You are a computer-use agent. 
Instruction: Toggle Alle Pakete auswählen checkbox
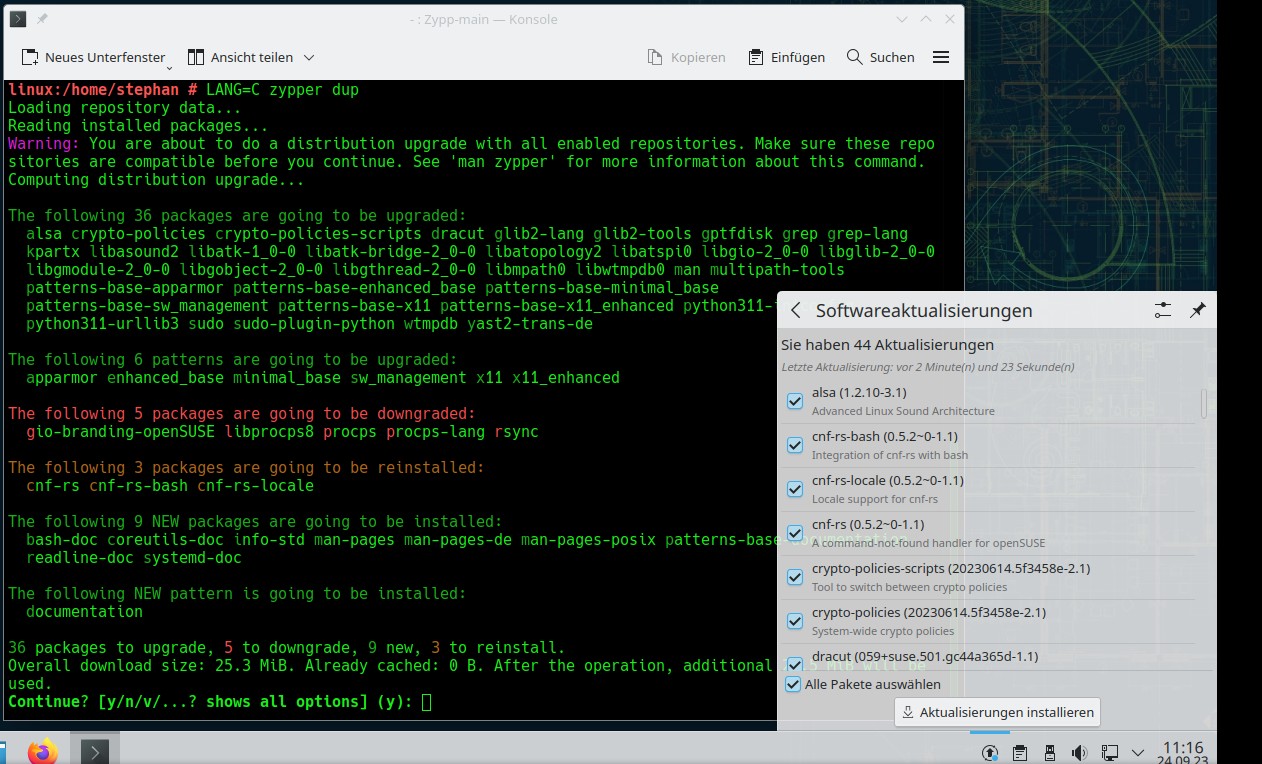[x=793, y=684]
